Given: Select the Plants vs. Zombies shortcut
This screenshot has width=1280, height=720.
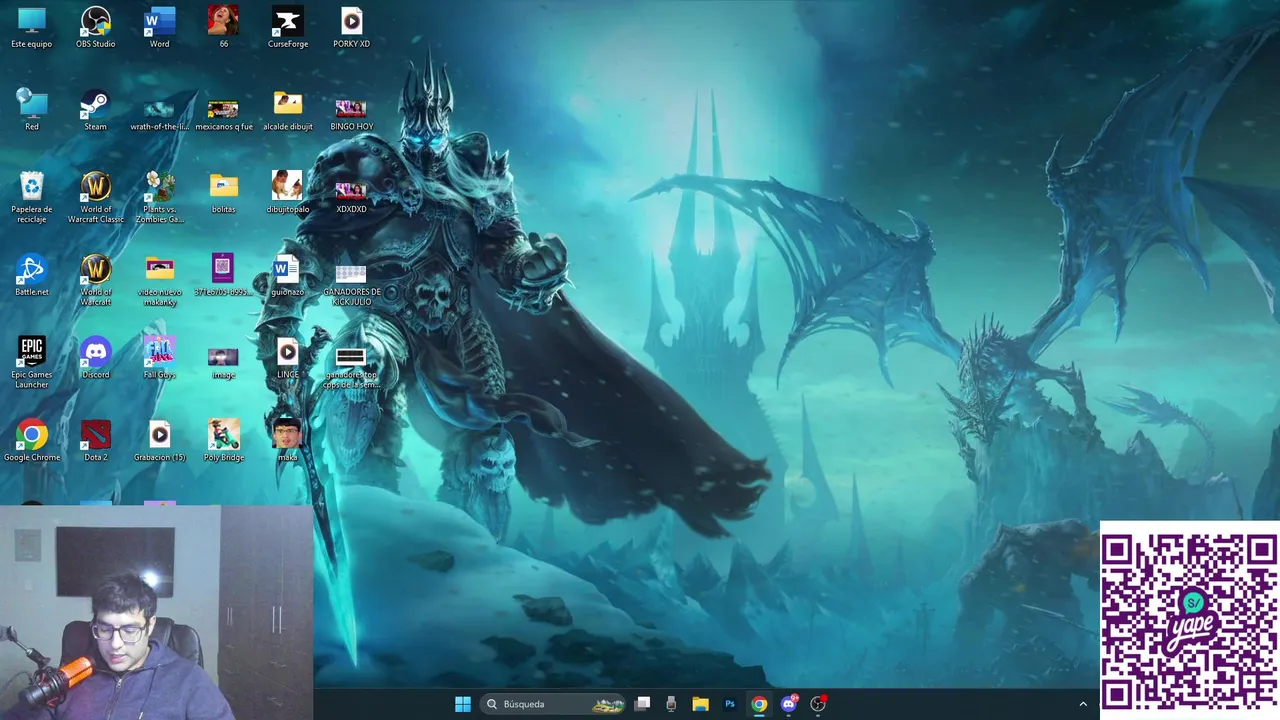Looking at the screenshot, I should coord(159,198).
